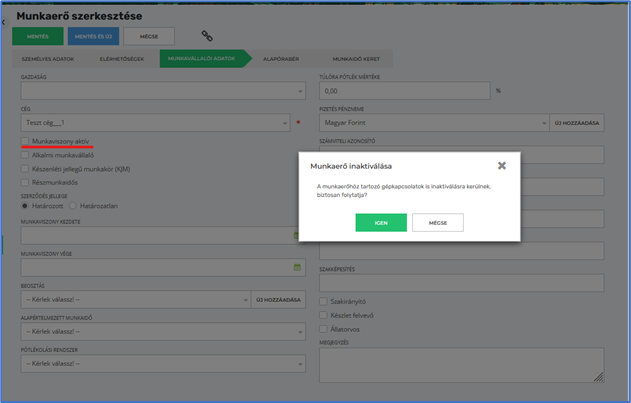Close the Munkaerő inaktiválása dialog
The height and width of the screenshot is (403, 631).
point(502,166)
